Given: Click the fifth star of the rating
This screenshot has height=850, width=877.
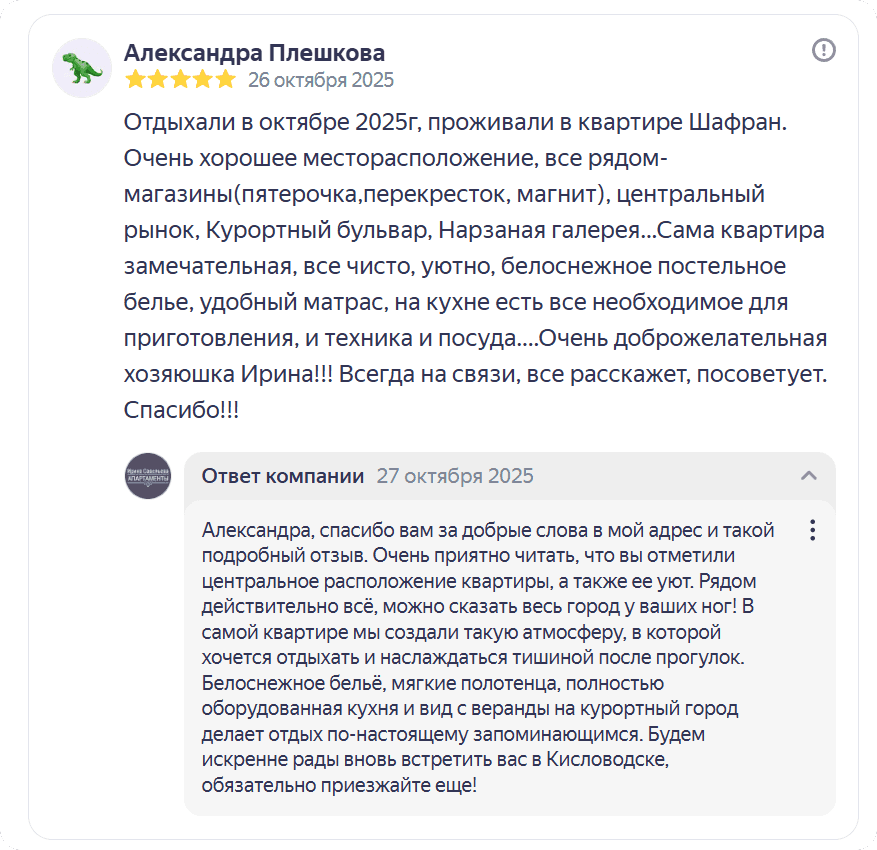Looking at the screenshot, I should coord(226,80).
